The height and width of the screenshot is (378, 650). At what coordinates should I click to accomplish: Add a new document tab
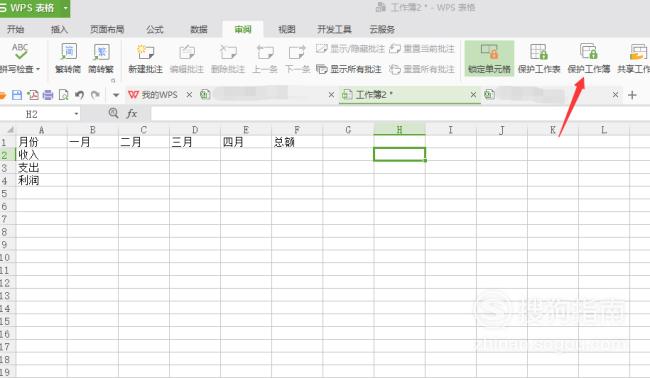point(632,95)
